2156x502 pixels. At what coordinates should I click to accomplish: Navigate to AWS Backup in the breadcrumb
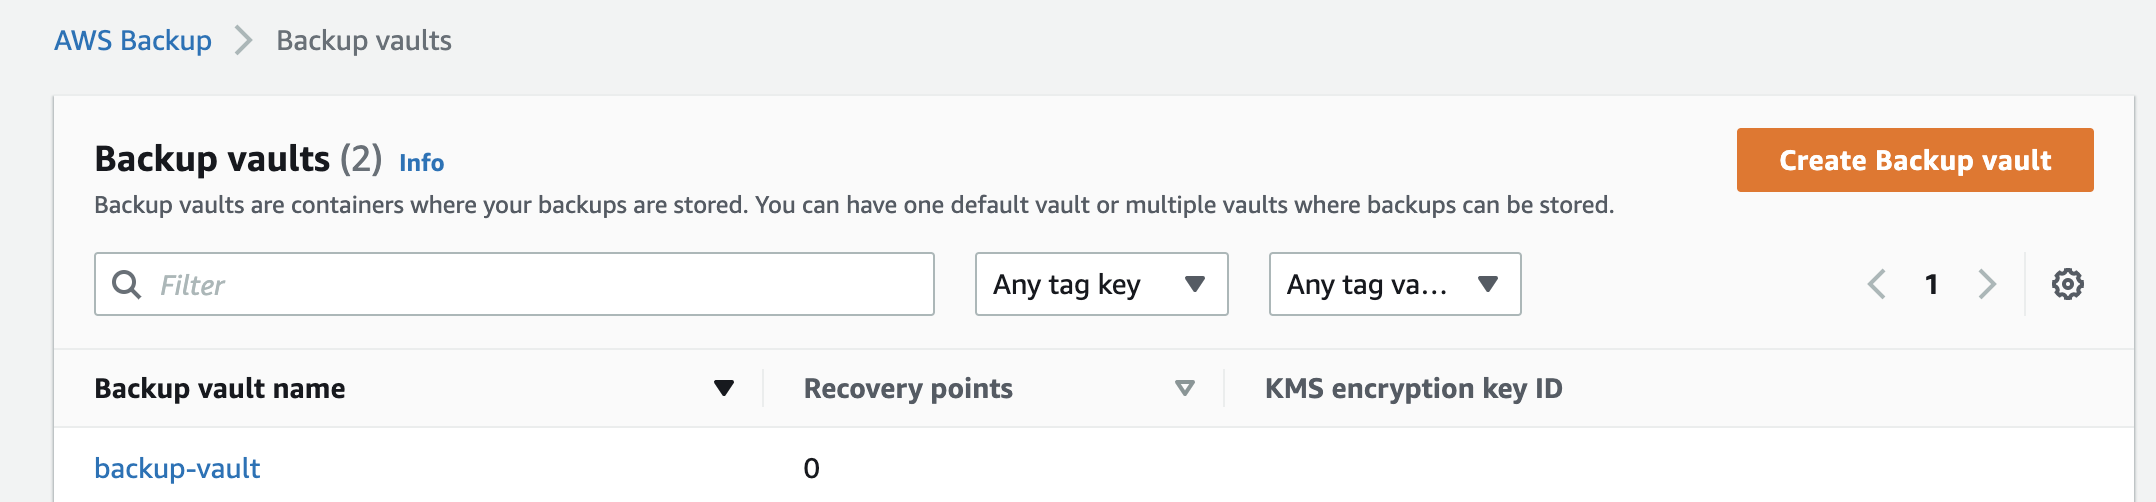pos(133,41)
